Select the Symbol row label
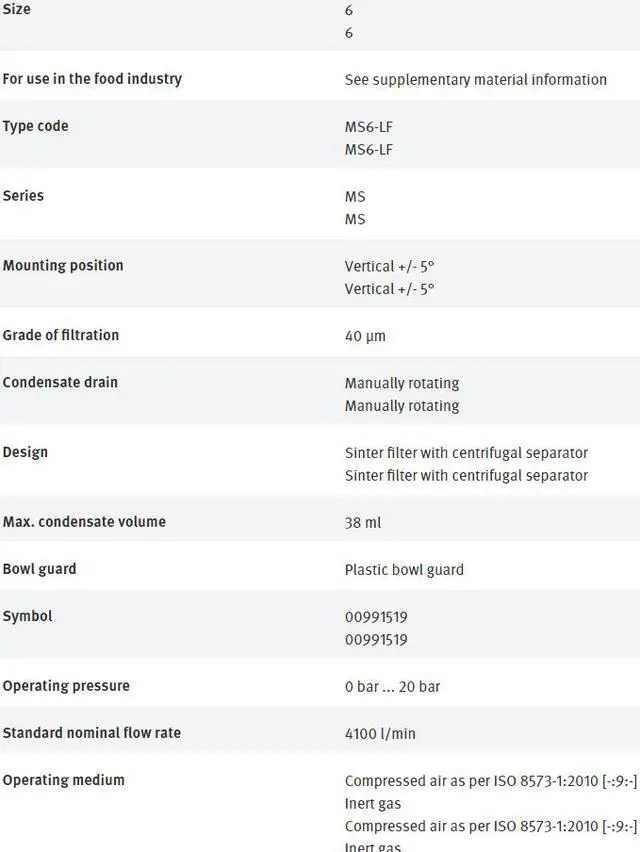This screenshot has width=640, height=852. (x=27, y=616)
